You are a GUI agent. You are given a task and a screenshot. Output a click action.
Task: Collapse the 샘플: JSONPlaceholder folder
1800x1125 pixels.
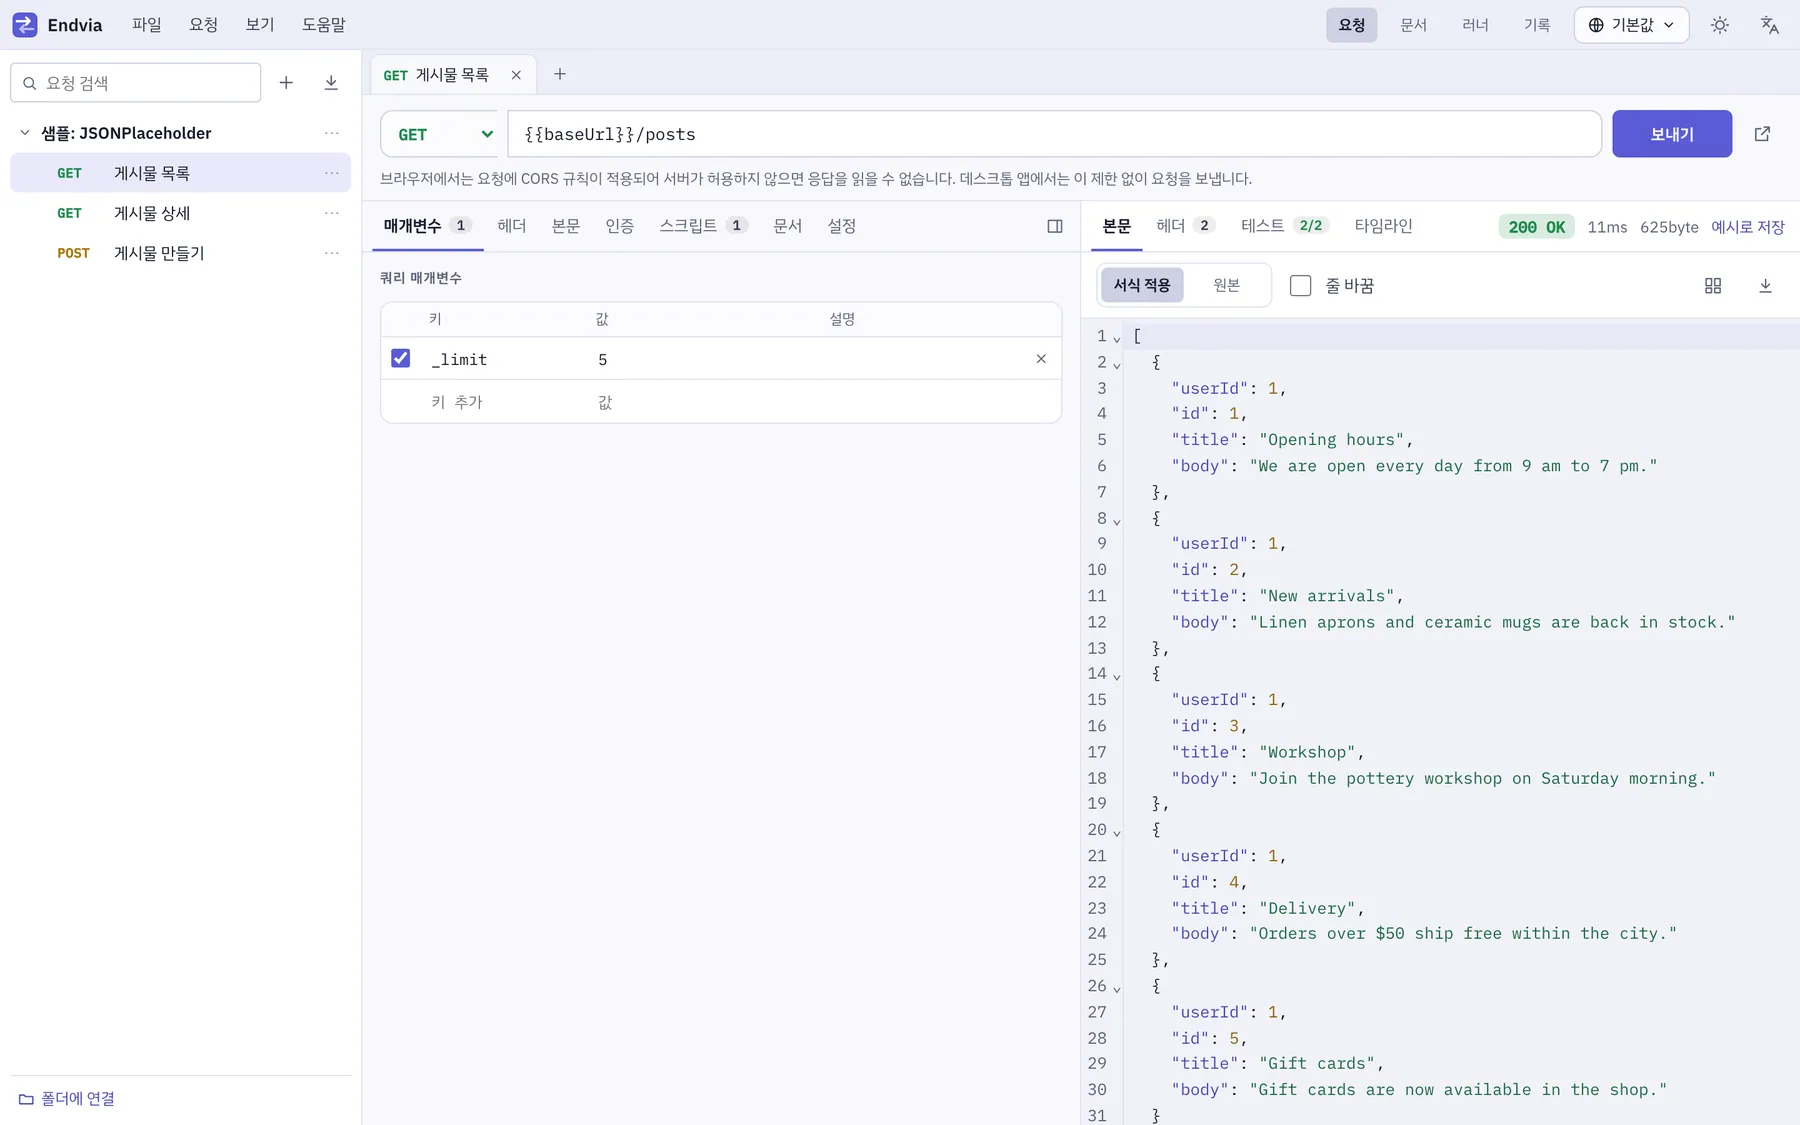point(25,133)
